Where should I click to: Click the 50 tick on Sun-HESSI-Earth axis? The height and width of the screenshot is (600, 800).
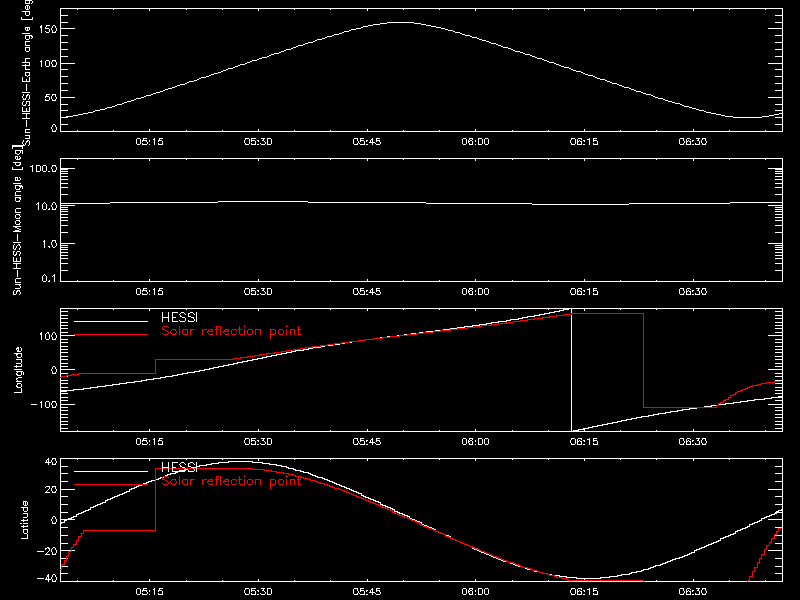(x=51, y=97)
